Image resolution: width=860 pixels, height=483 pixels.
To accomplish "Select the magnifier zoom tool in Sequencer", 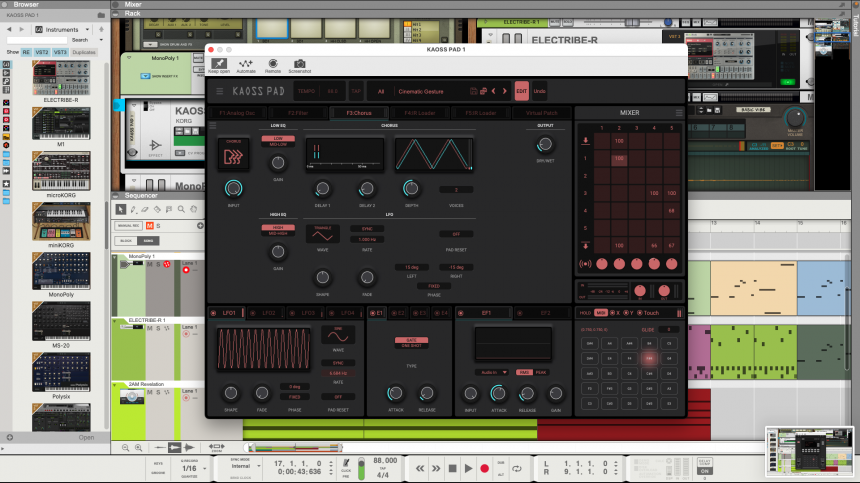I will pos(181,209).
